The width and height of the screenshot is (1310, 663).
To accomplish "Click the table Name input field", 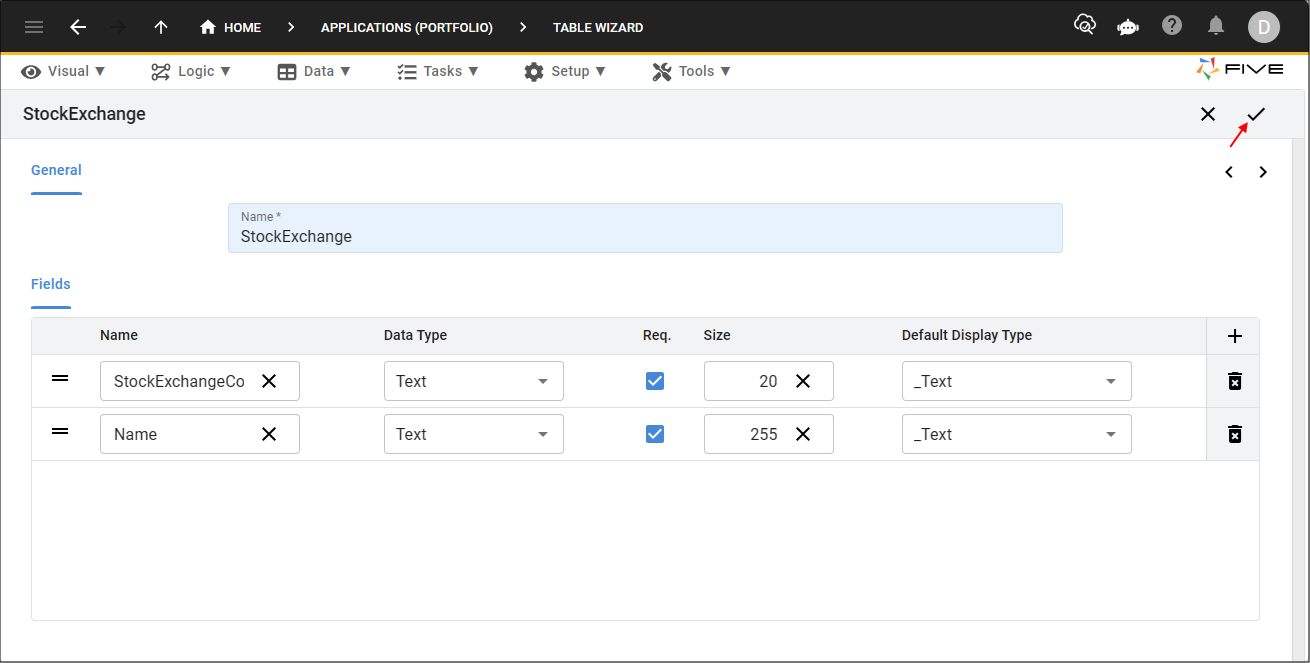I will click(645, 228).
